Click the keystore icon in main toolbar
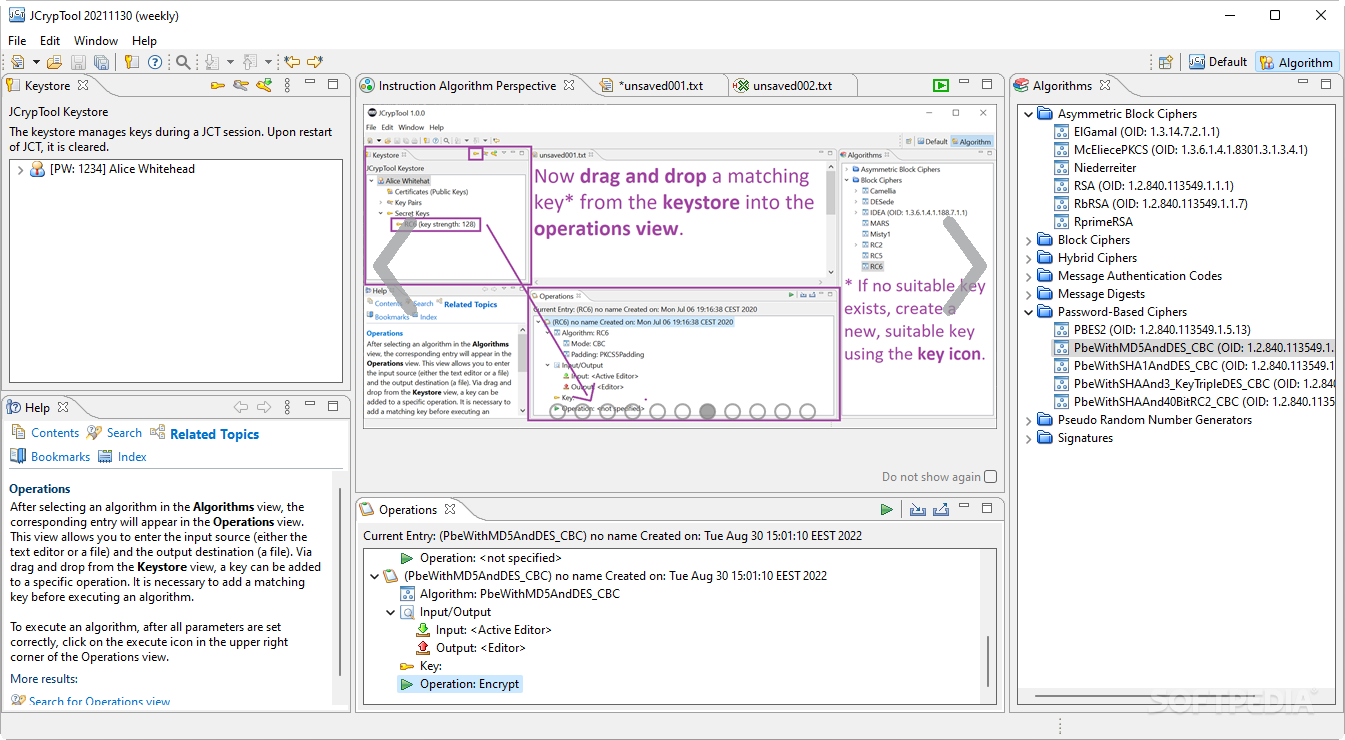Viewport: 1345px width, 740px height. [x=132, y=62]
